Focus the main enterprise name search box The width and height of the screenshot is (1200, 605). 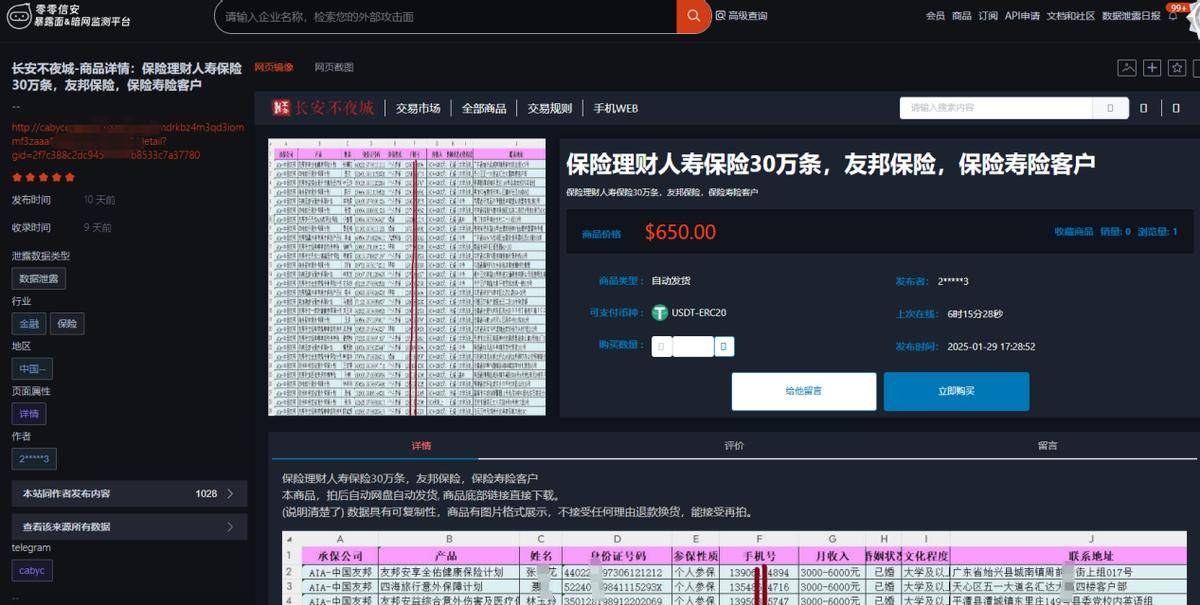445,16
